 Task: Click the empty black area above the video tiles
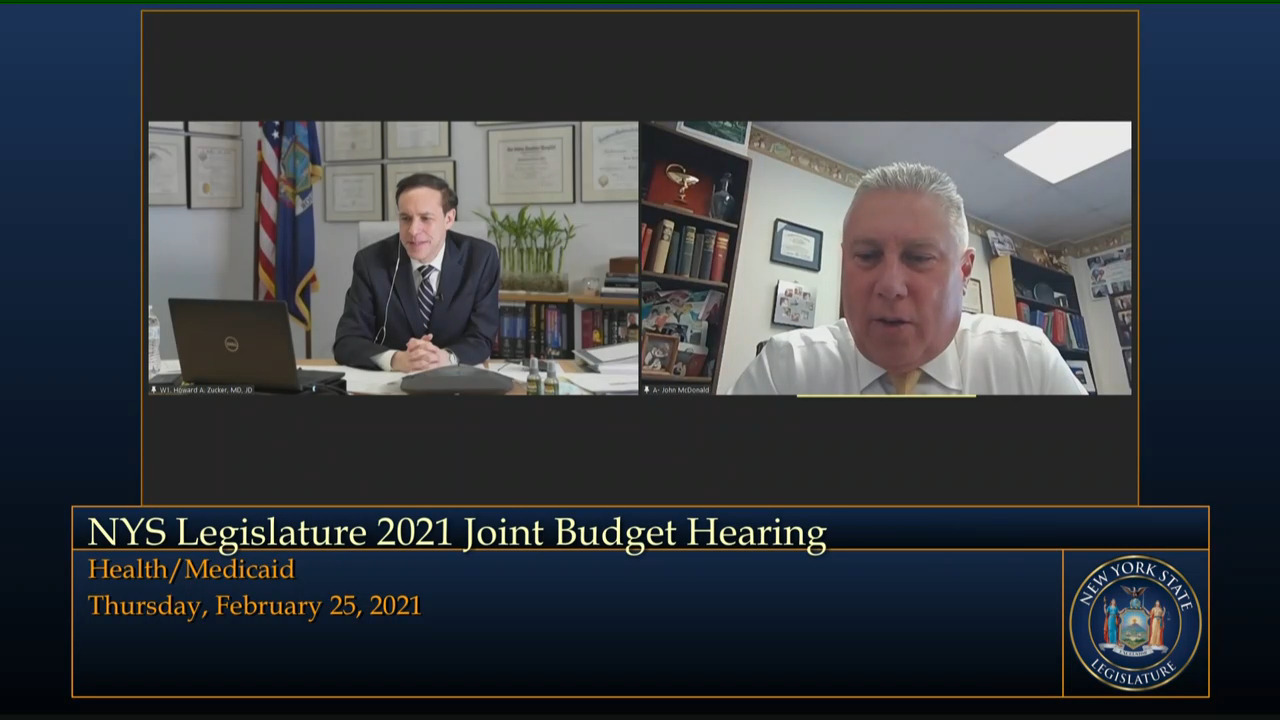click(640, 65)
